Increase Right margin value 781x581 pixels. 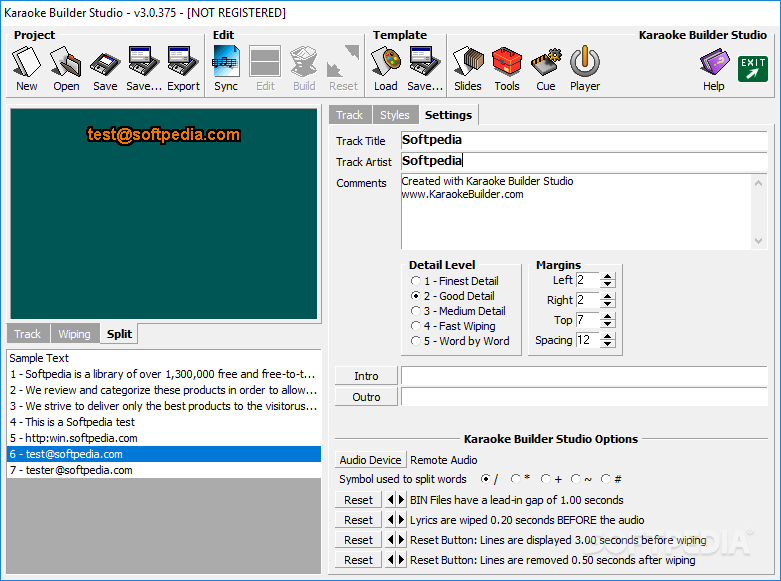[607, 296]
